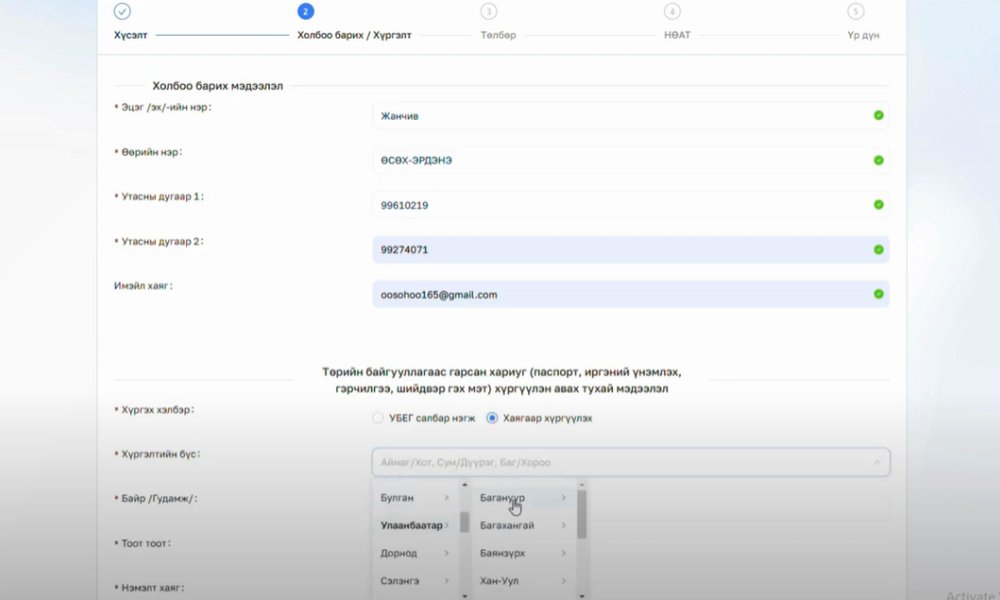Go to the Үр дүн step
This screenshot has width=1000, height=600.
tap(863, 35)
